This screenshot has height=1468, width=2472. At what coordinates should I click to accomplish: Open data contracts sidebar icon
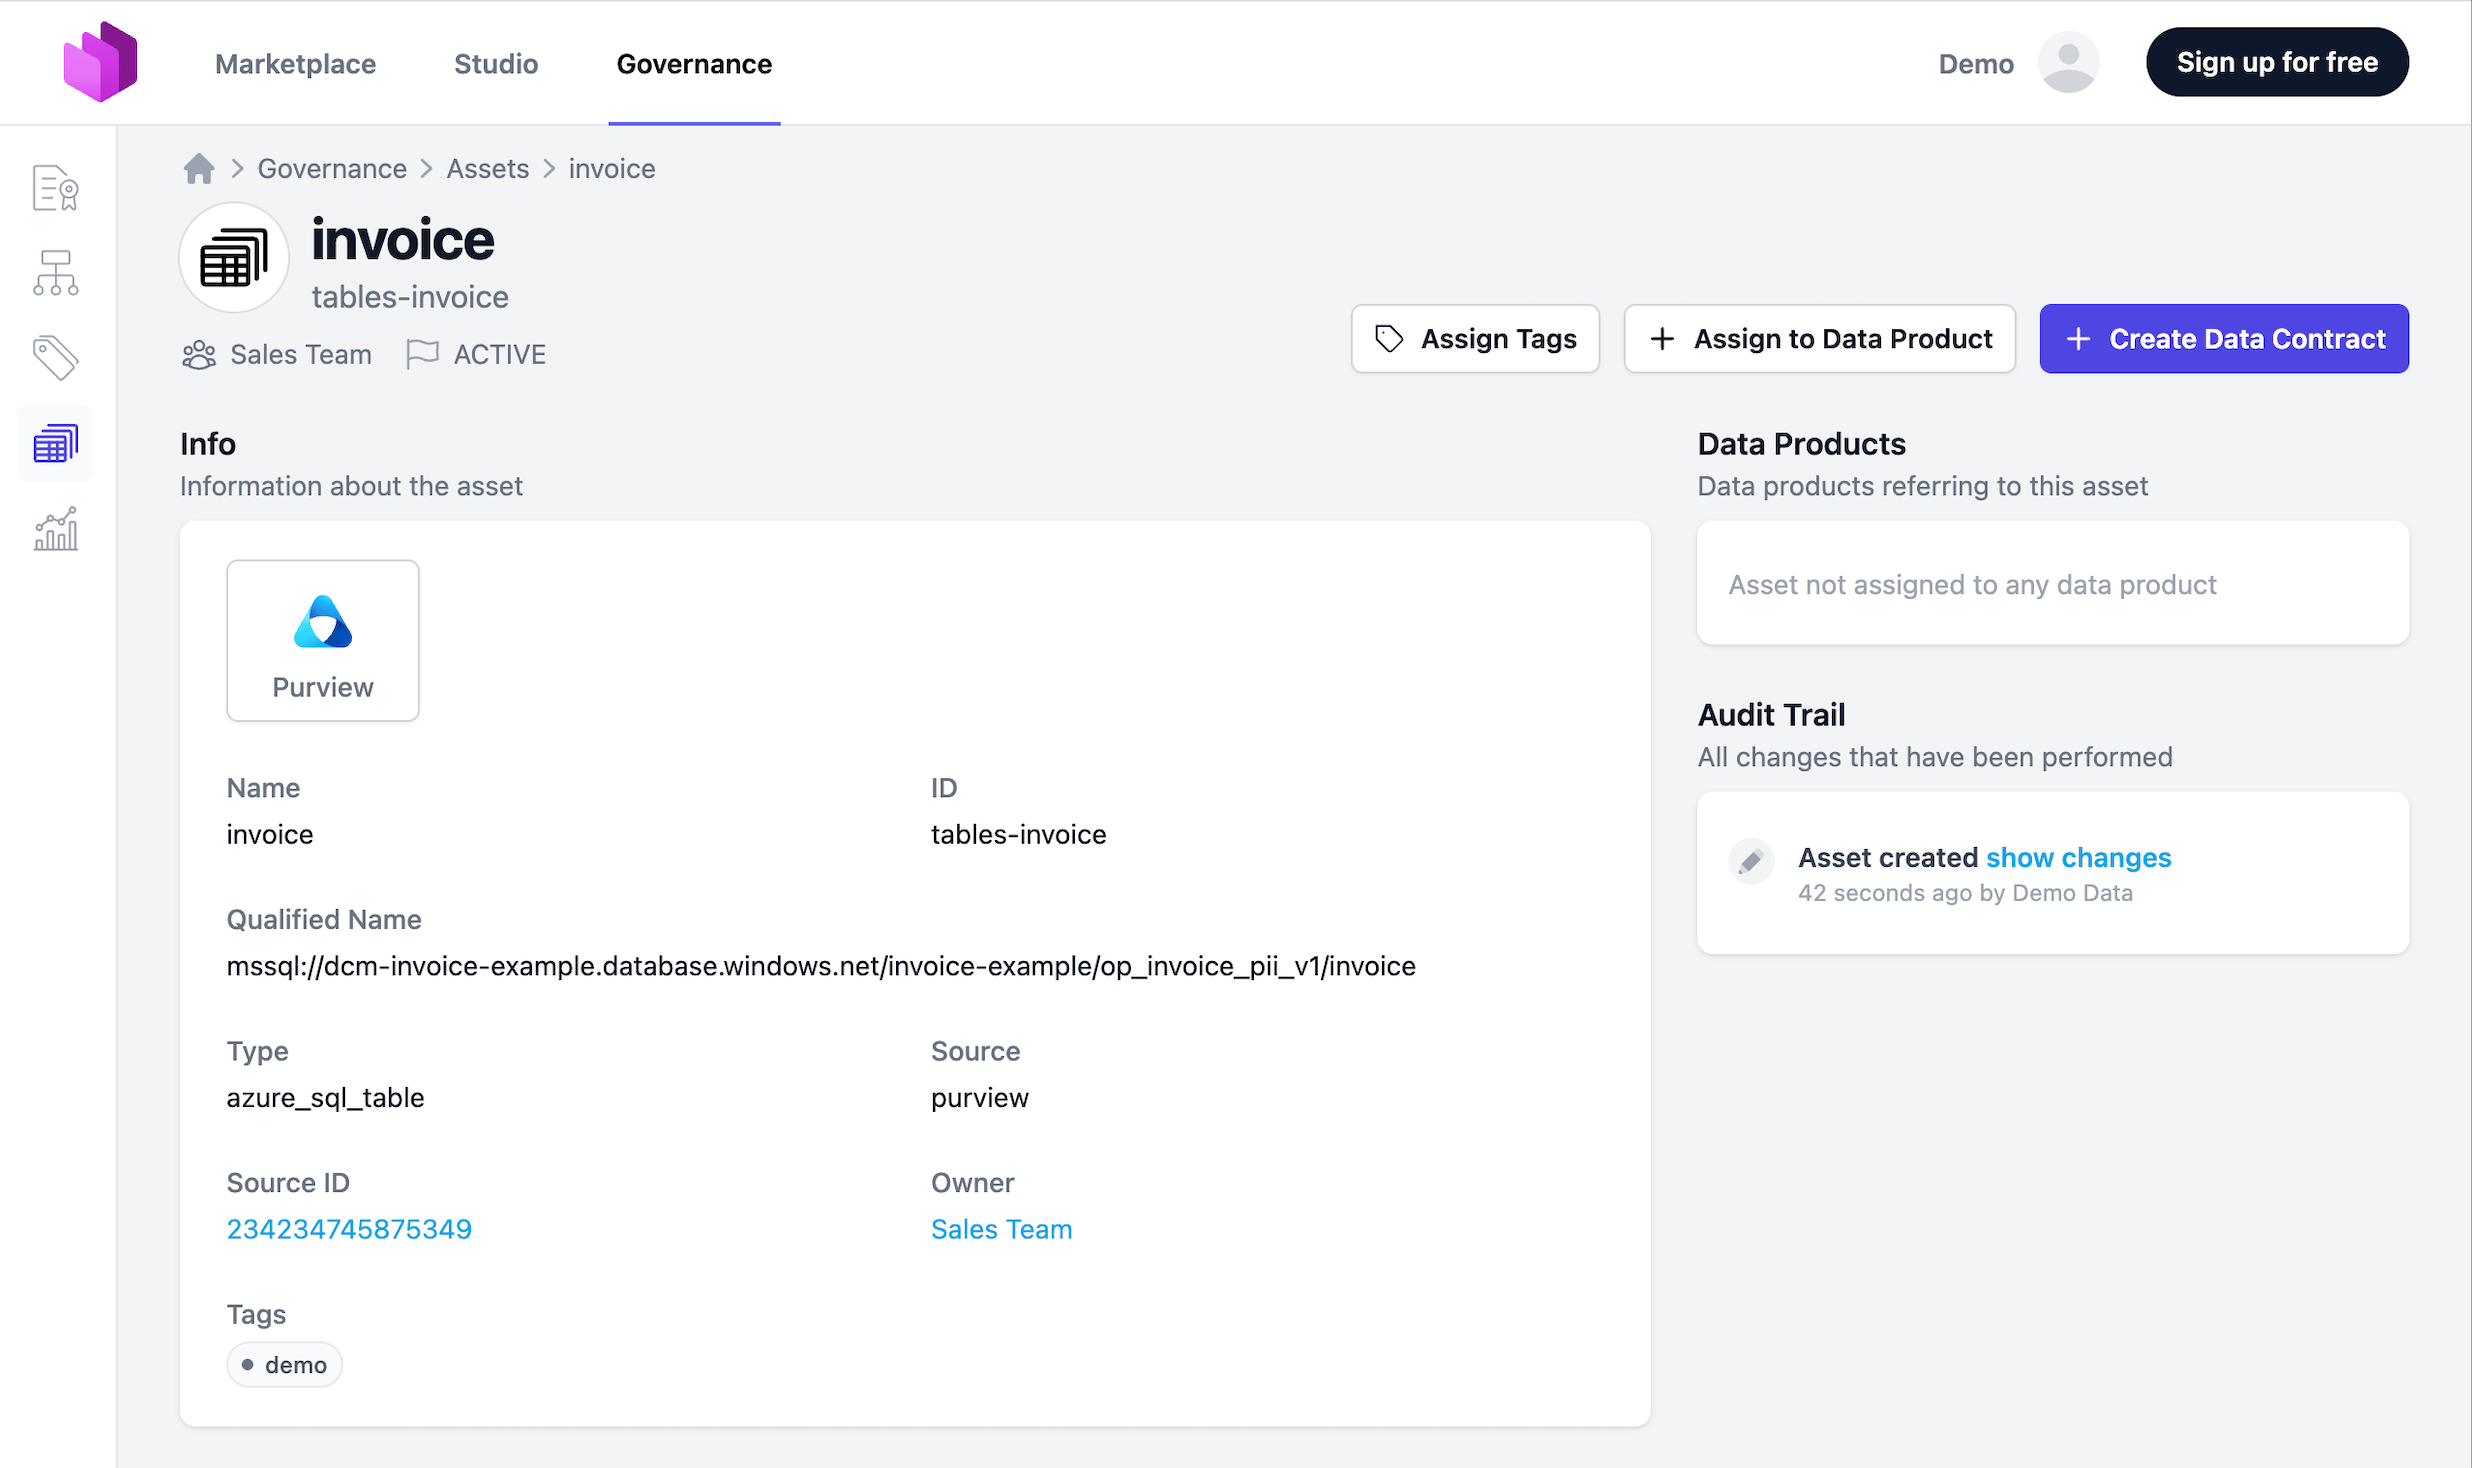point(56,187)
